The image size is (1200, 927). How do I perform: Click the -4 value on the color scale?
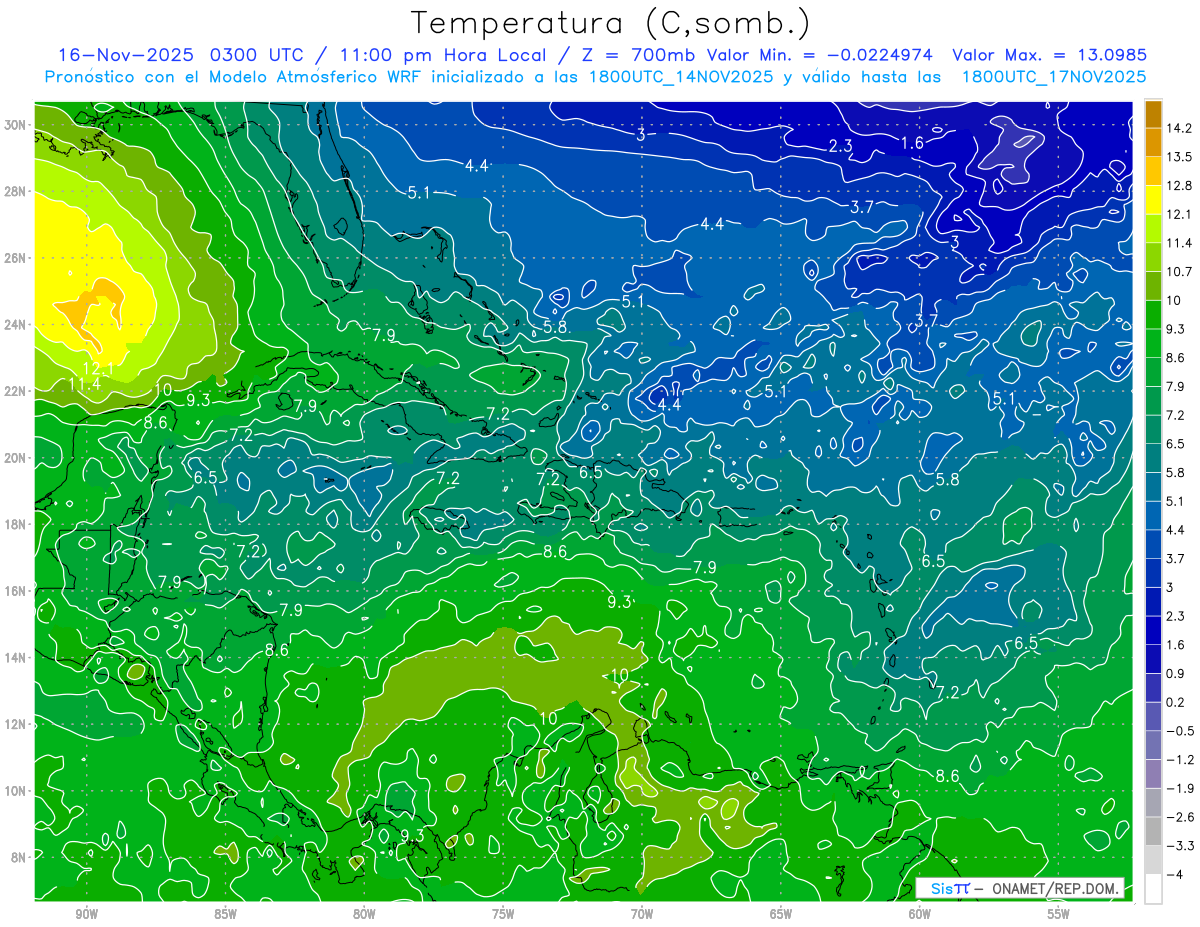[x=1175, y=874]
